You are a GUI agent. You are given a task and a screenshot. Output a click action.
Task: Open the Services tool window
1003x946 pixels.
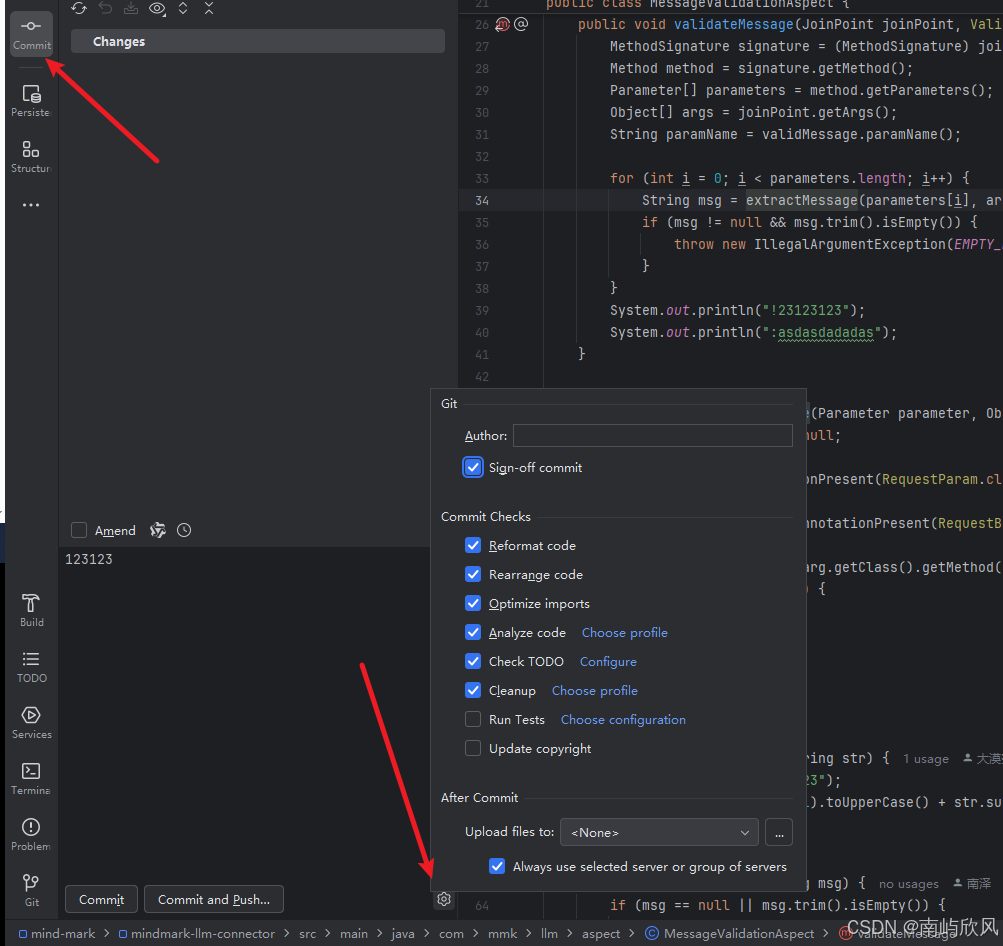(31, 723)
